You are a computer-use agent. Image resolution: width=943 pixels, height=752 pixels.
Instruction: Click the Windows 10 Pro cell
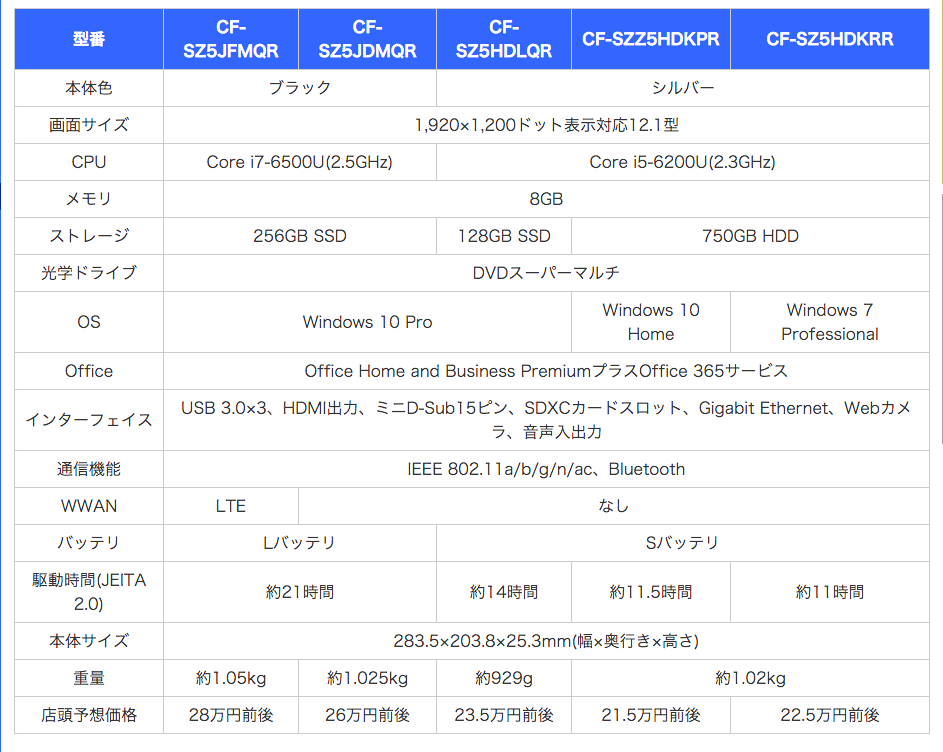pos(367,322)
